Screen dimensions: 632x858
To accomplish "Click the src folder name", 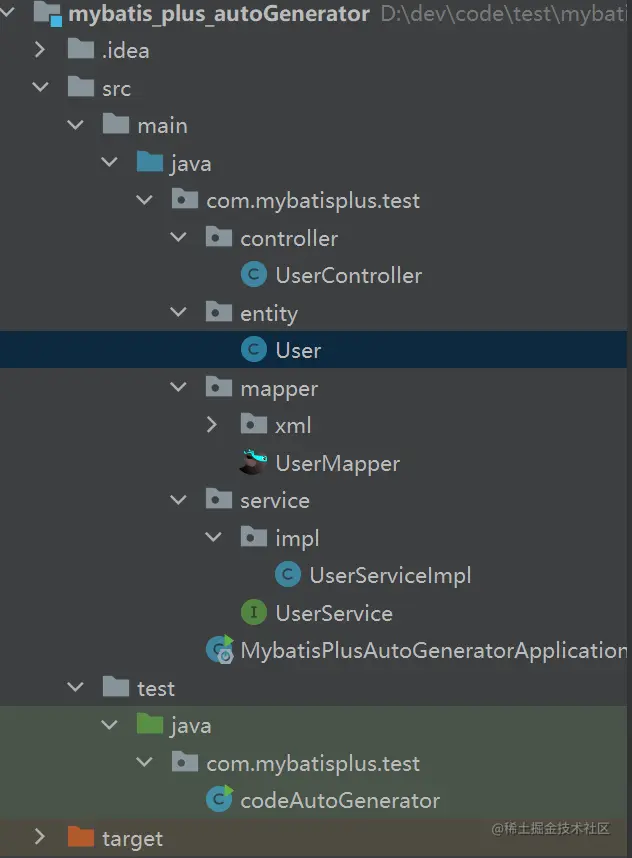I will tap(117, 89).
